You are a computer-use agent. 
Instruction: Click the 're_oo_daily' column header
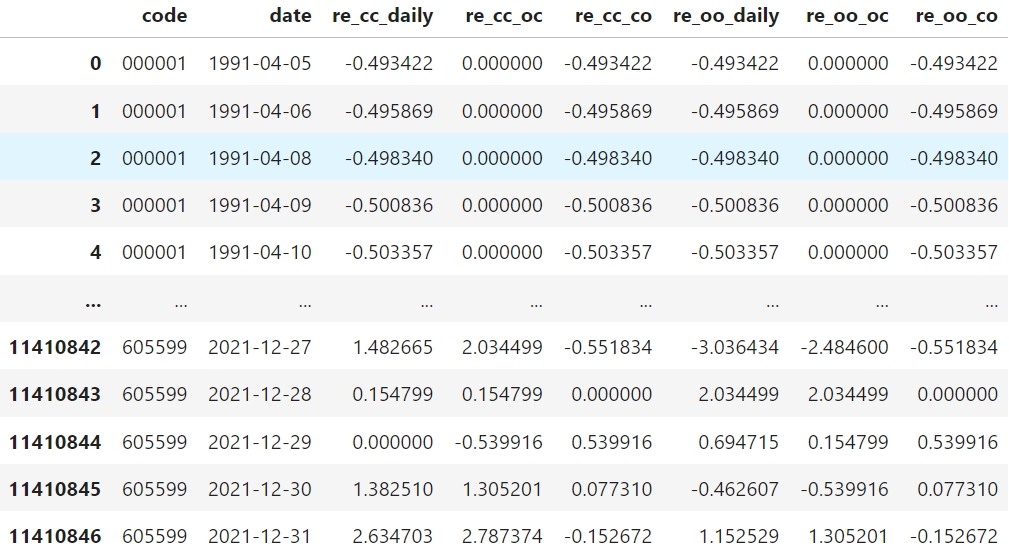click(x=725, y=17)
